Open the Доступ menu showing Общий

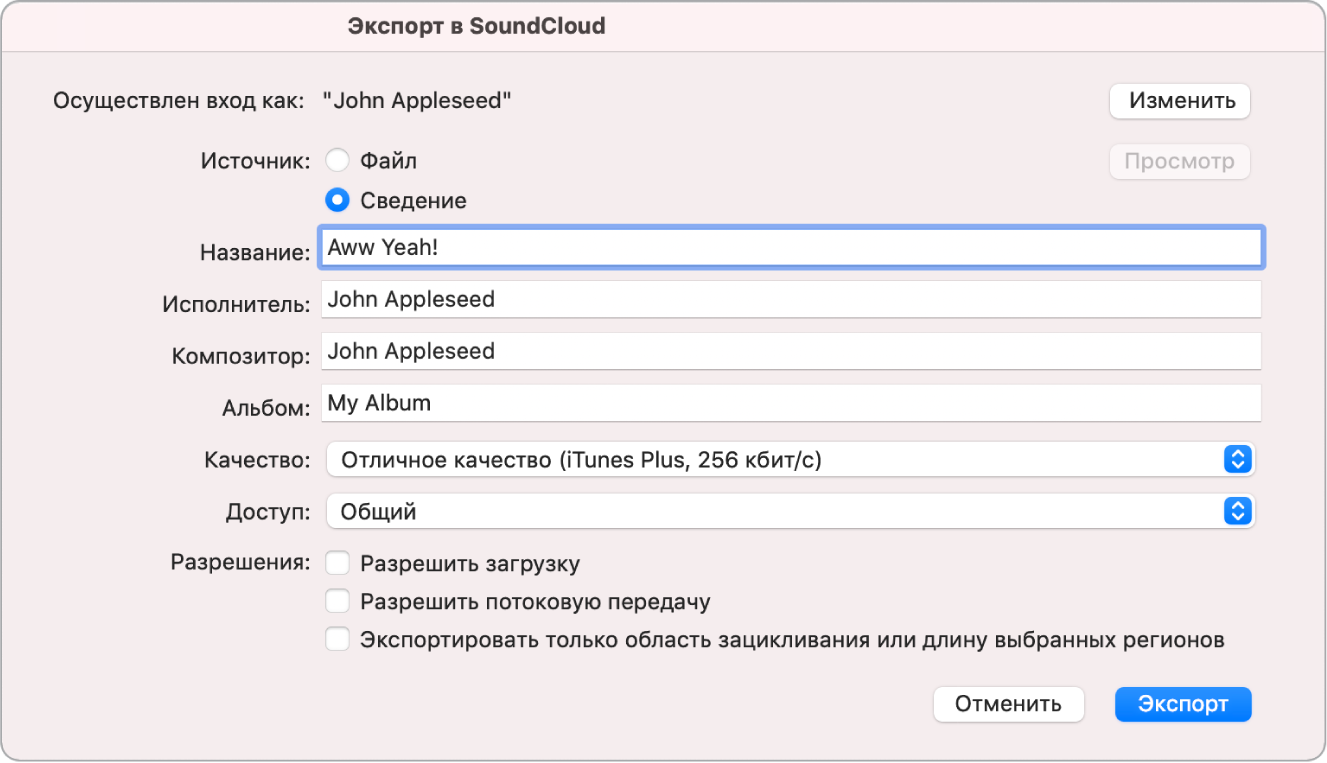(x=770, y=512)
